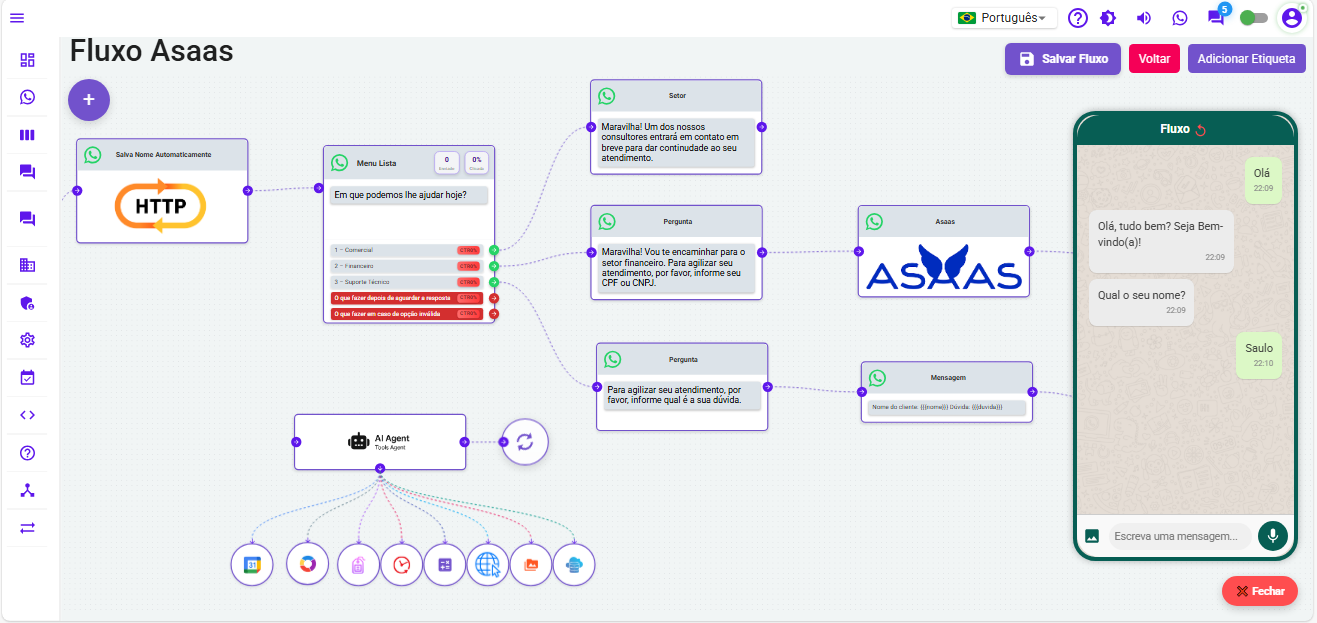
Task: Expand the purple plus add-node button
Action: [89, 99]
